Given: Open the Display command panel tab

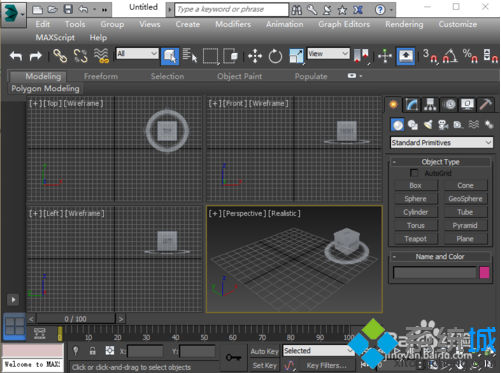Looking at the screenshot, I should pyautogui.click(x=467, y=105).
